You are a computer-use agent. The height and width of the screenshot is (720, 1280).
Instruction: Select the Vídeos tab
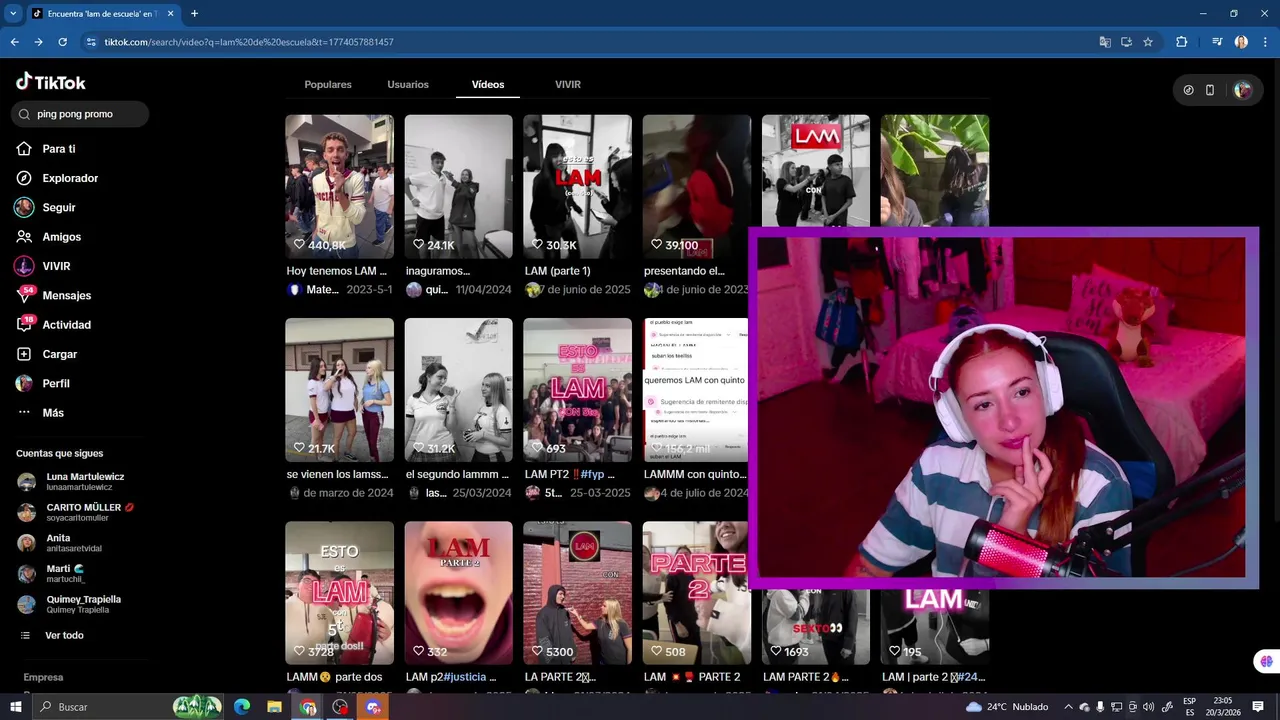tap(488, 85)
